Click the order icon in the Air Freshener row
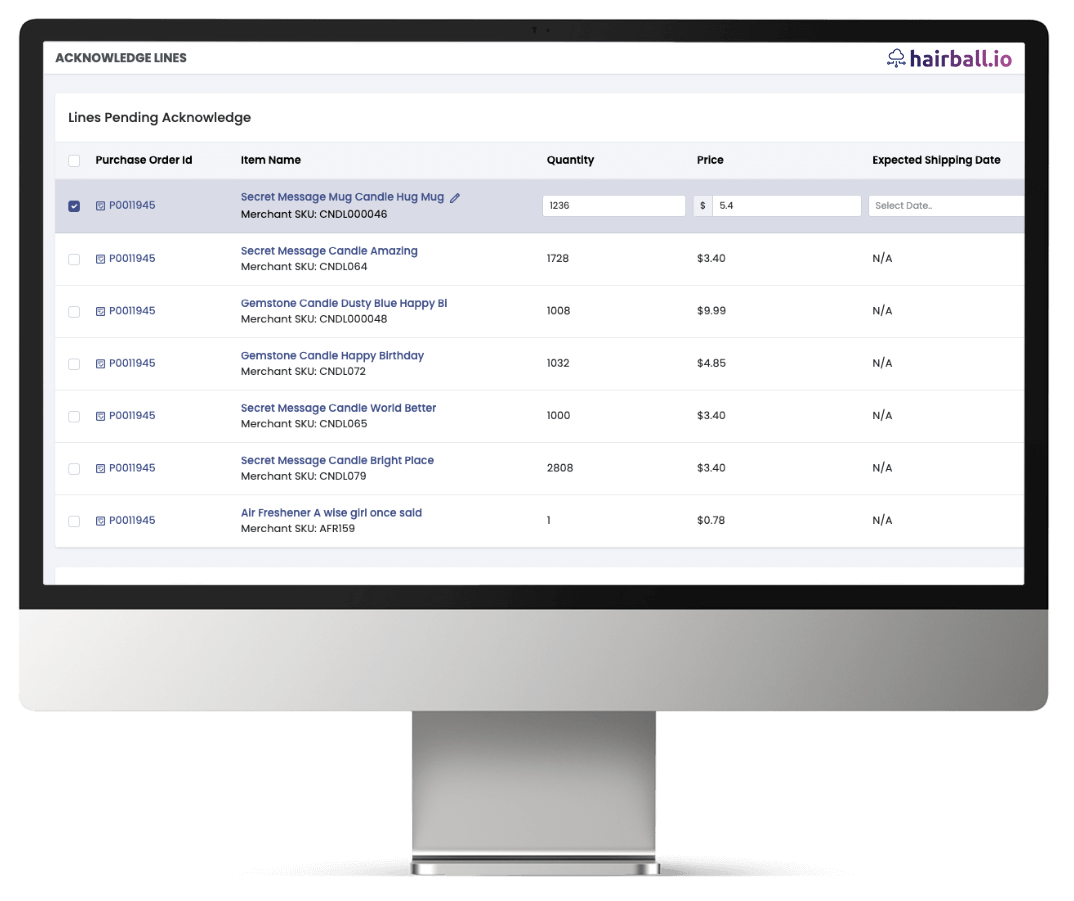 click(100, 521)
